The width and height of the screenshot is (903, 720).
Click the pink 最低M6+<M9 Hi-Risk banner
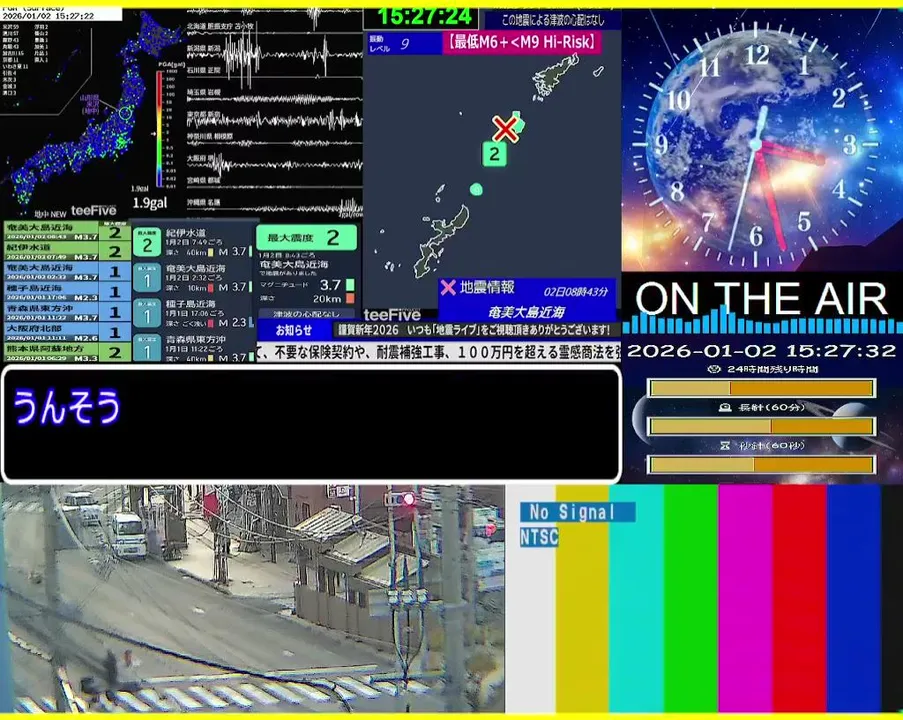coord(522,42)
